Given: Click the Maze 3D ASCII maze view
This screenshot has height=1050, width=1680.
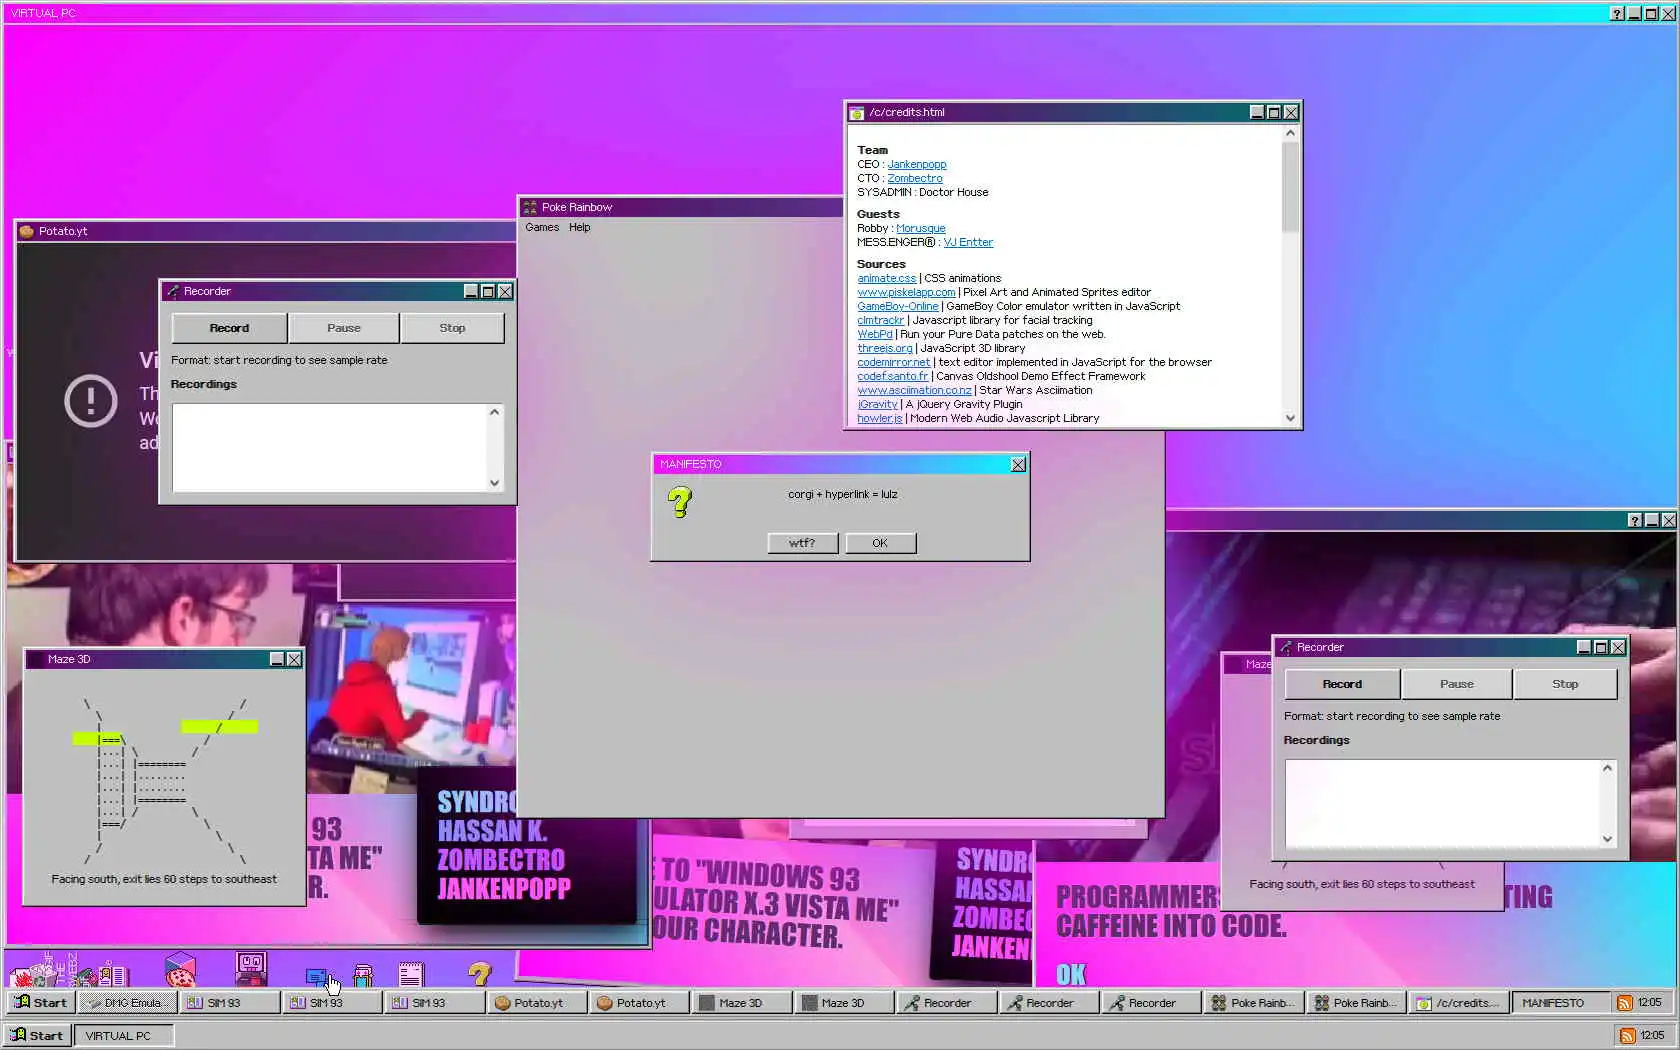Looking at the screenshot, I should click(x=165, y=780).
